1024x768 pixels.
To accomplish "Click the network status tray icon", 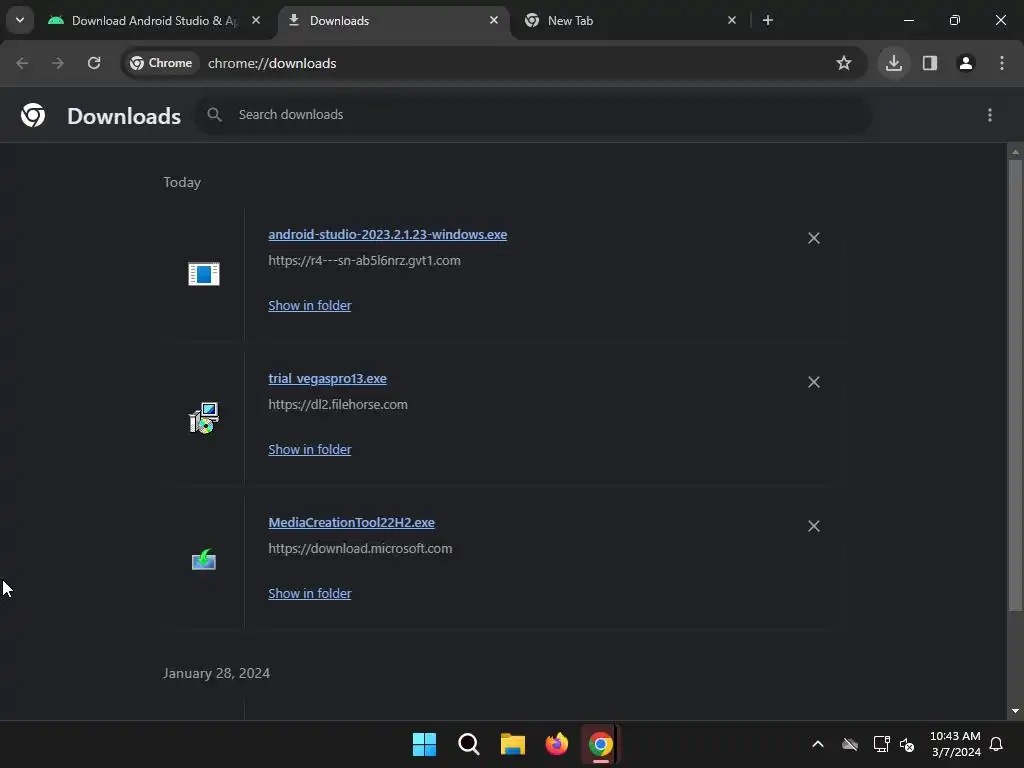I will click(x=882, y=744).
